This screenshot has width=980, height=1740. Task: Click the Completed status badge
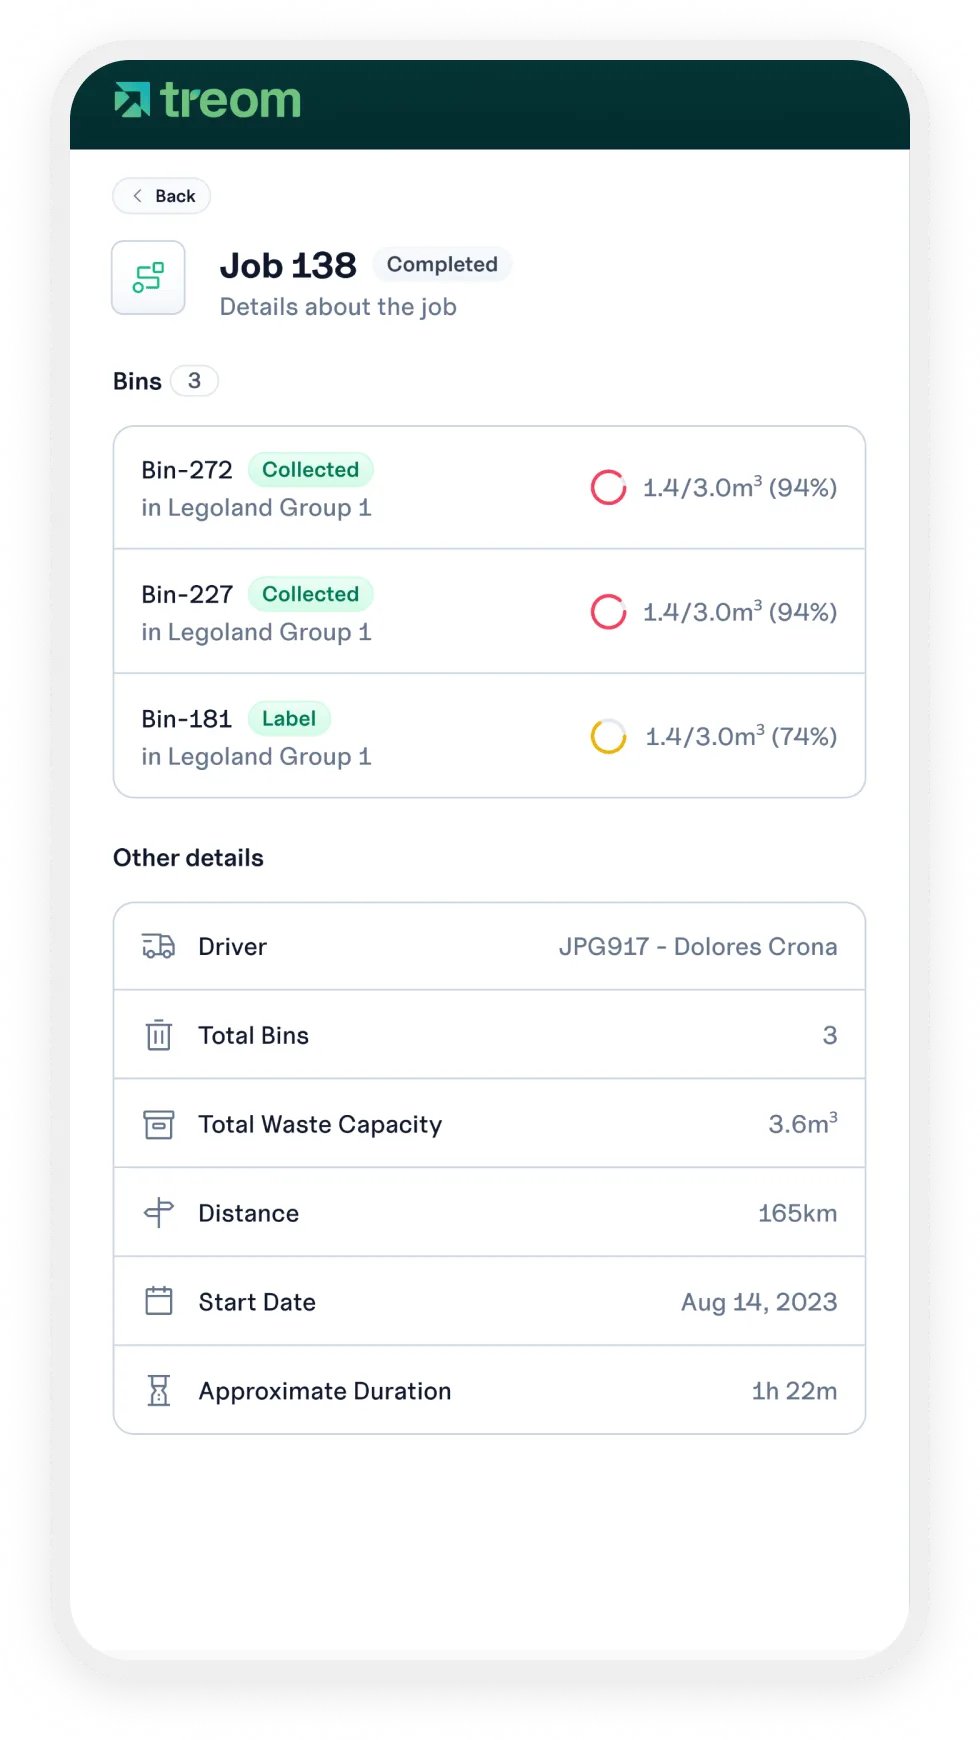pos(442,265)
